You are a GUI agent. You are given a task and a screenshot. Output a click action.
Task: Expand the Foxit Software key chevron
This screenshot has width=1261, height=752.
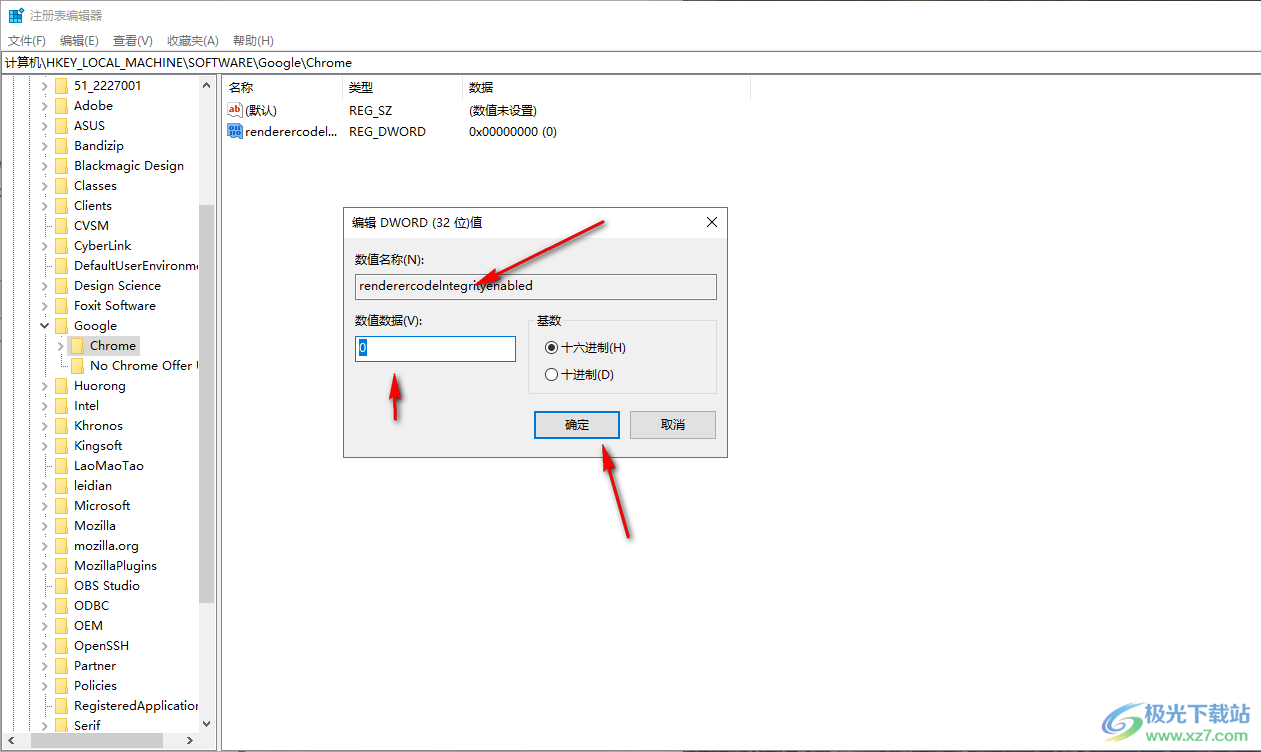(44, 305)
